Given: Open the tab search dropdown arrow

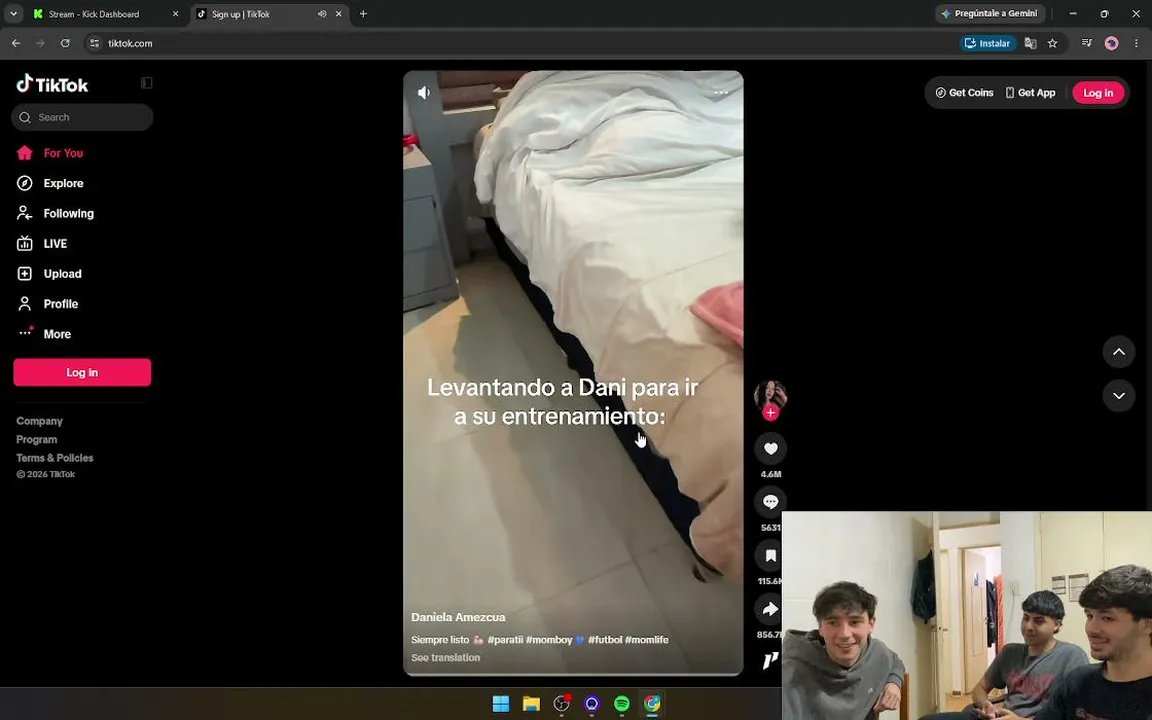Looking at the screenshot, I should (x=13, y=14).
